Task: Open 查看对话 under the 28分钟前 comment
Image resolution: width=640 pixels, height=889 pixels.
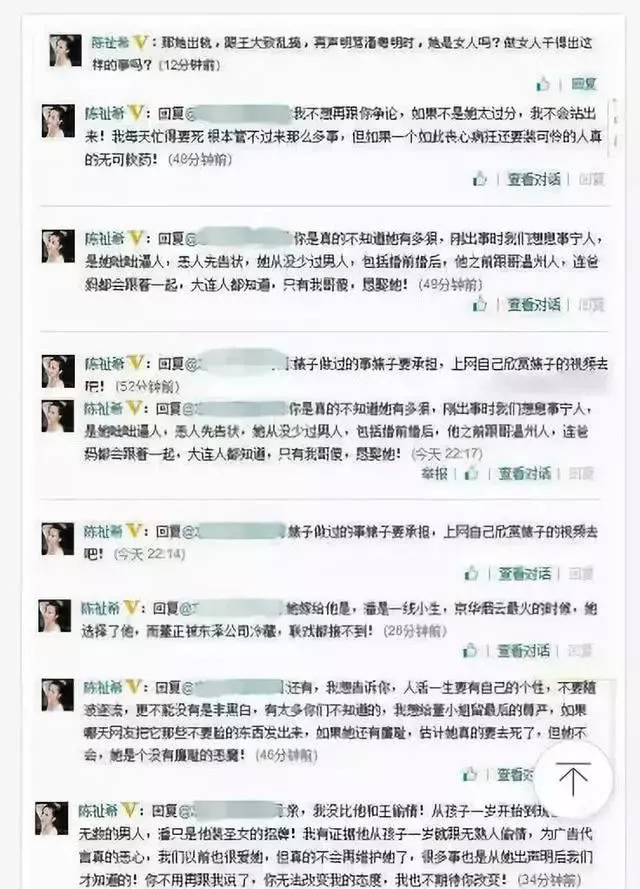Action: coord(523,650)
